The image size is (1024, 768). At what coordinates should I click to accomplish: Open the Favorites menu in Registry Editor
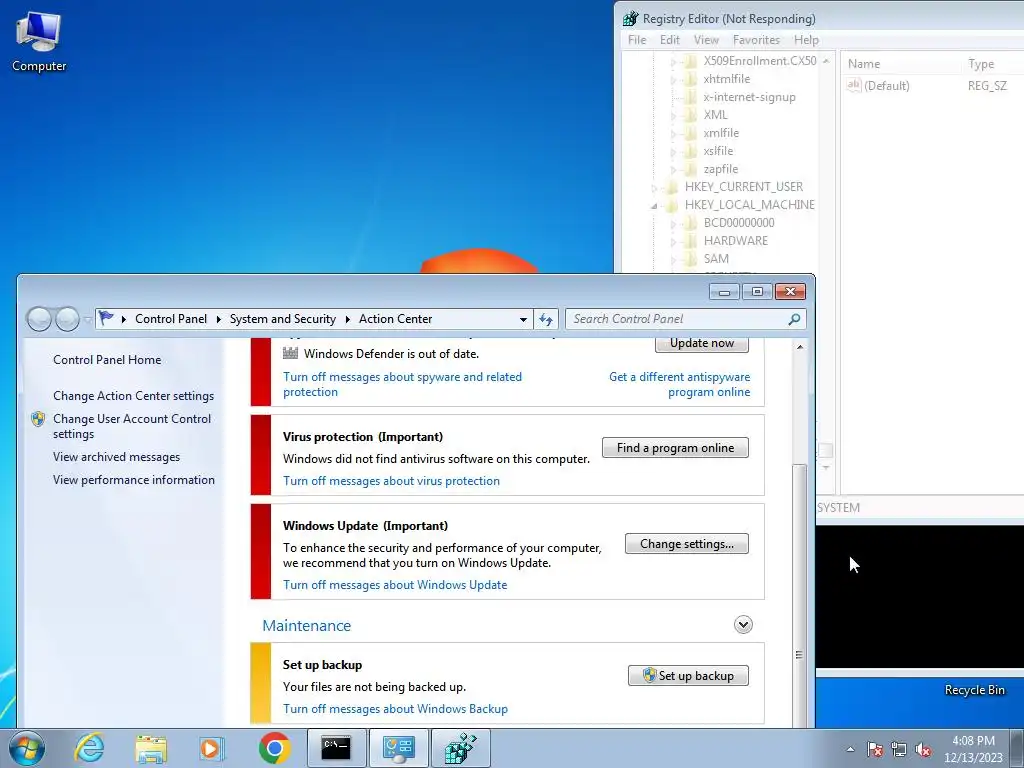[x=756, y=40]
